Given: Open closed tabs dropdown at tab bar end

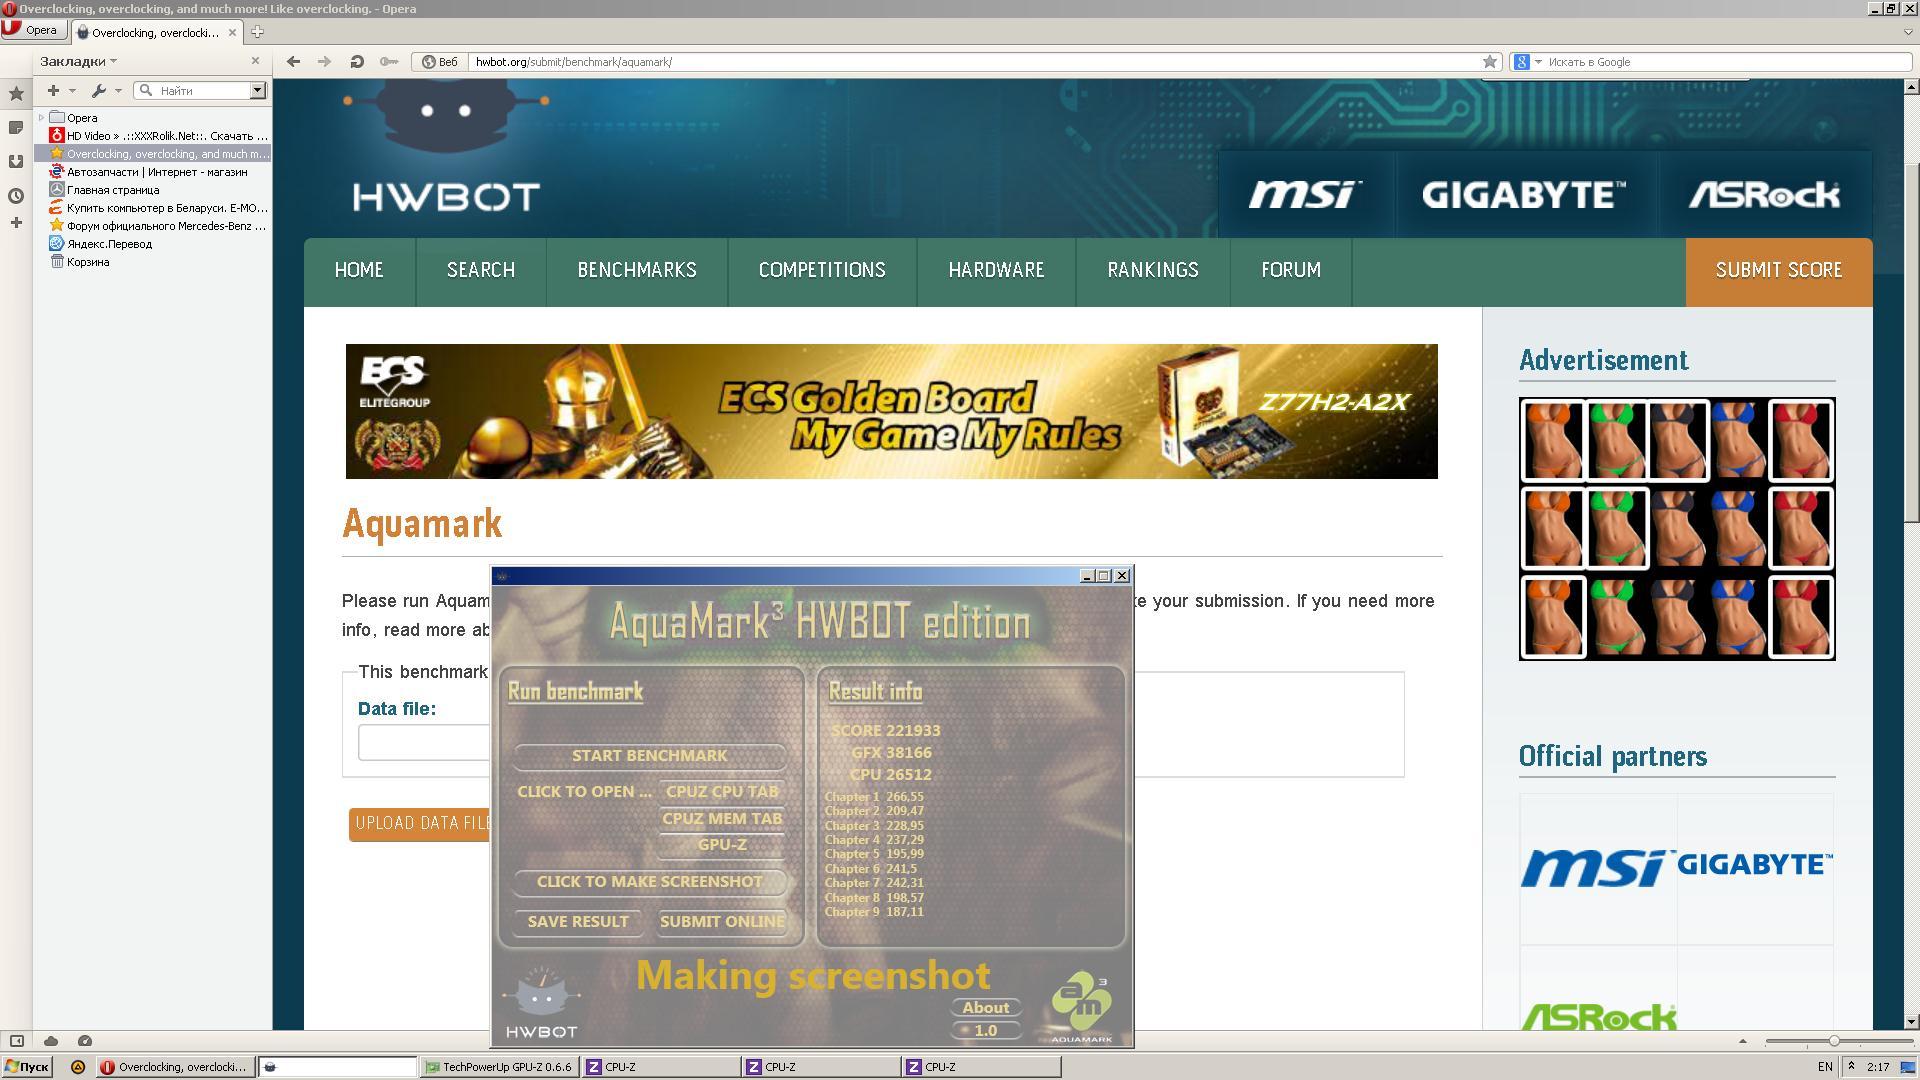Looking at the screenshot, I should click(1908, 32).
